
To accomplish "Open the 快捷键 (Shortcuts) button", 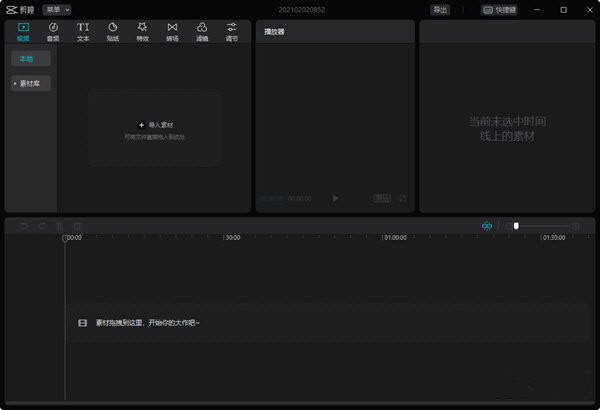I will click(x=502, y=9).
